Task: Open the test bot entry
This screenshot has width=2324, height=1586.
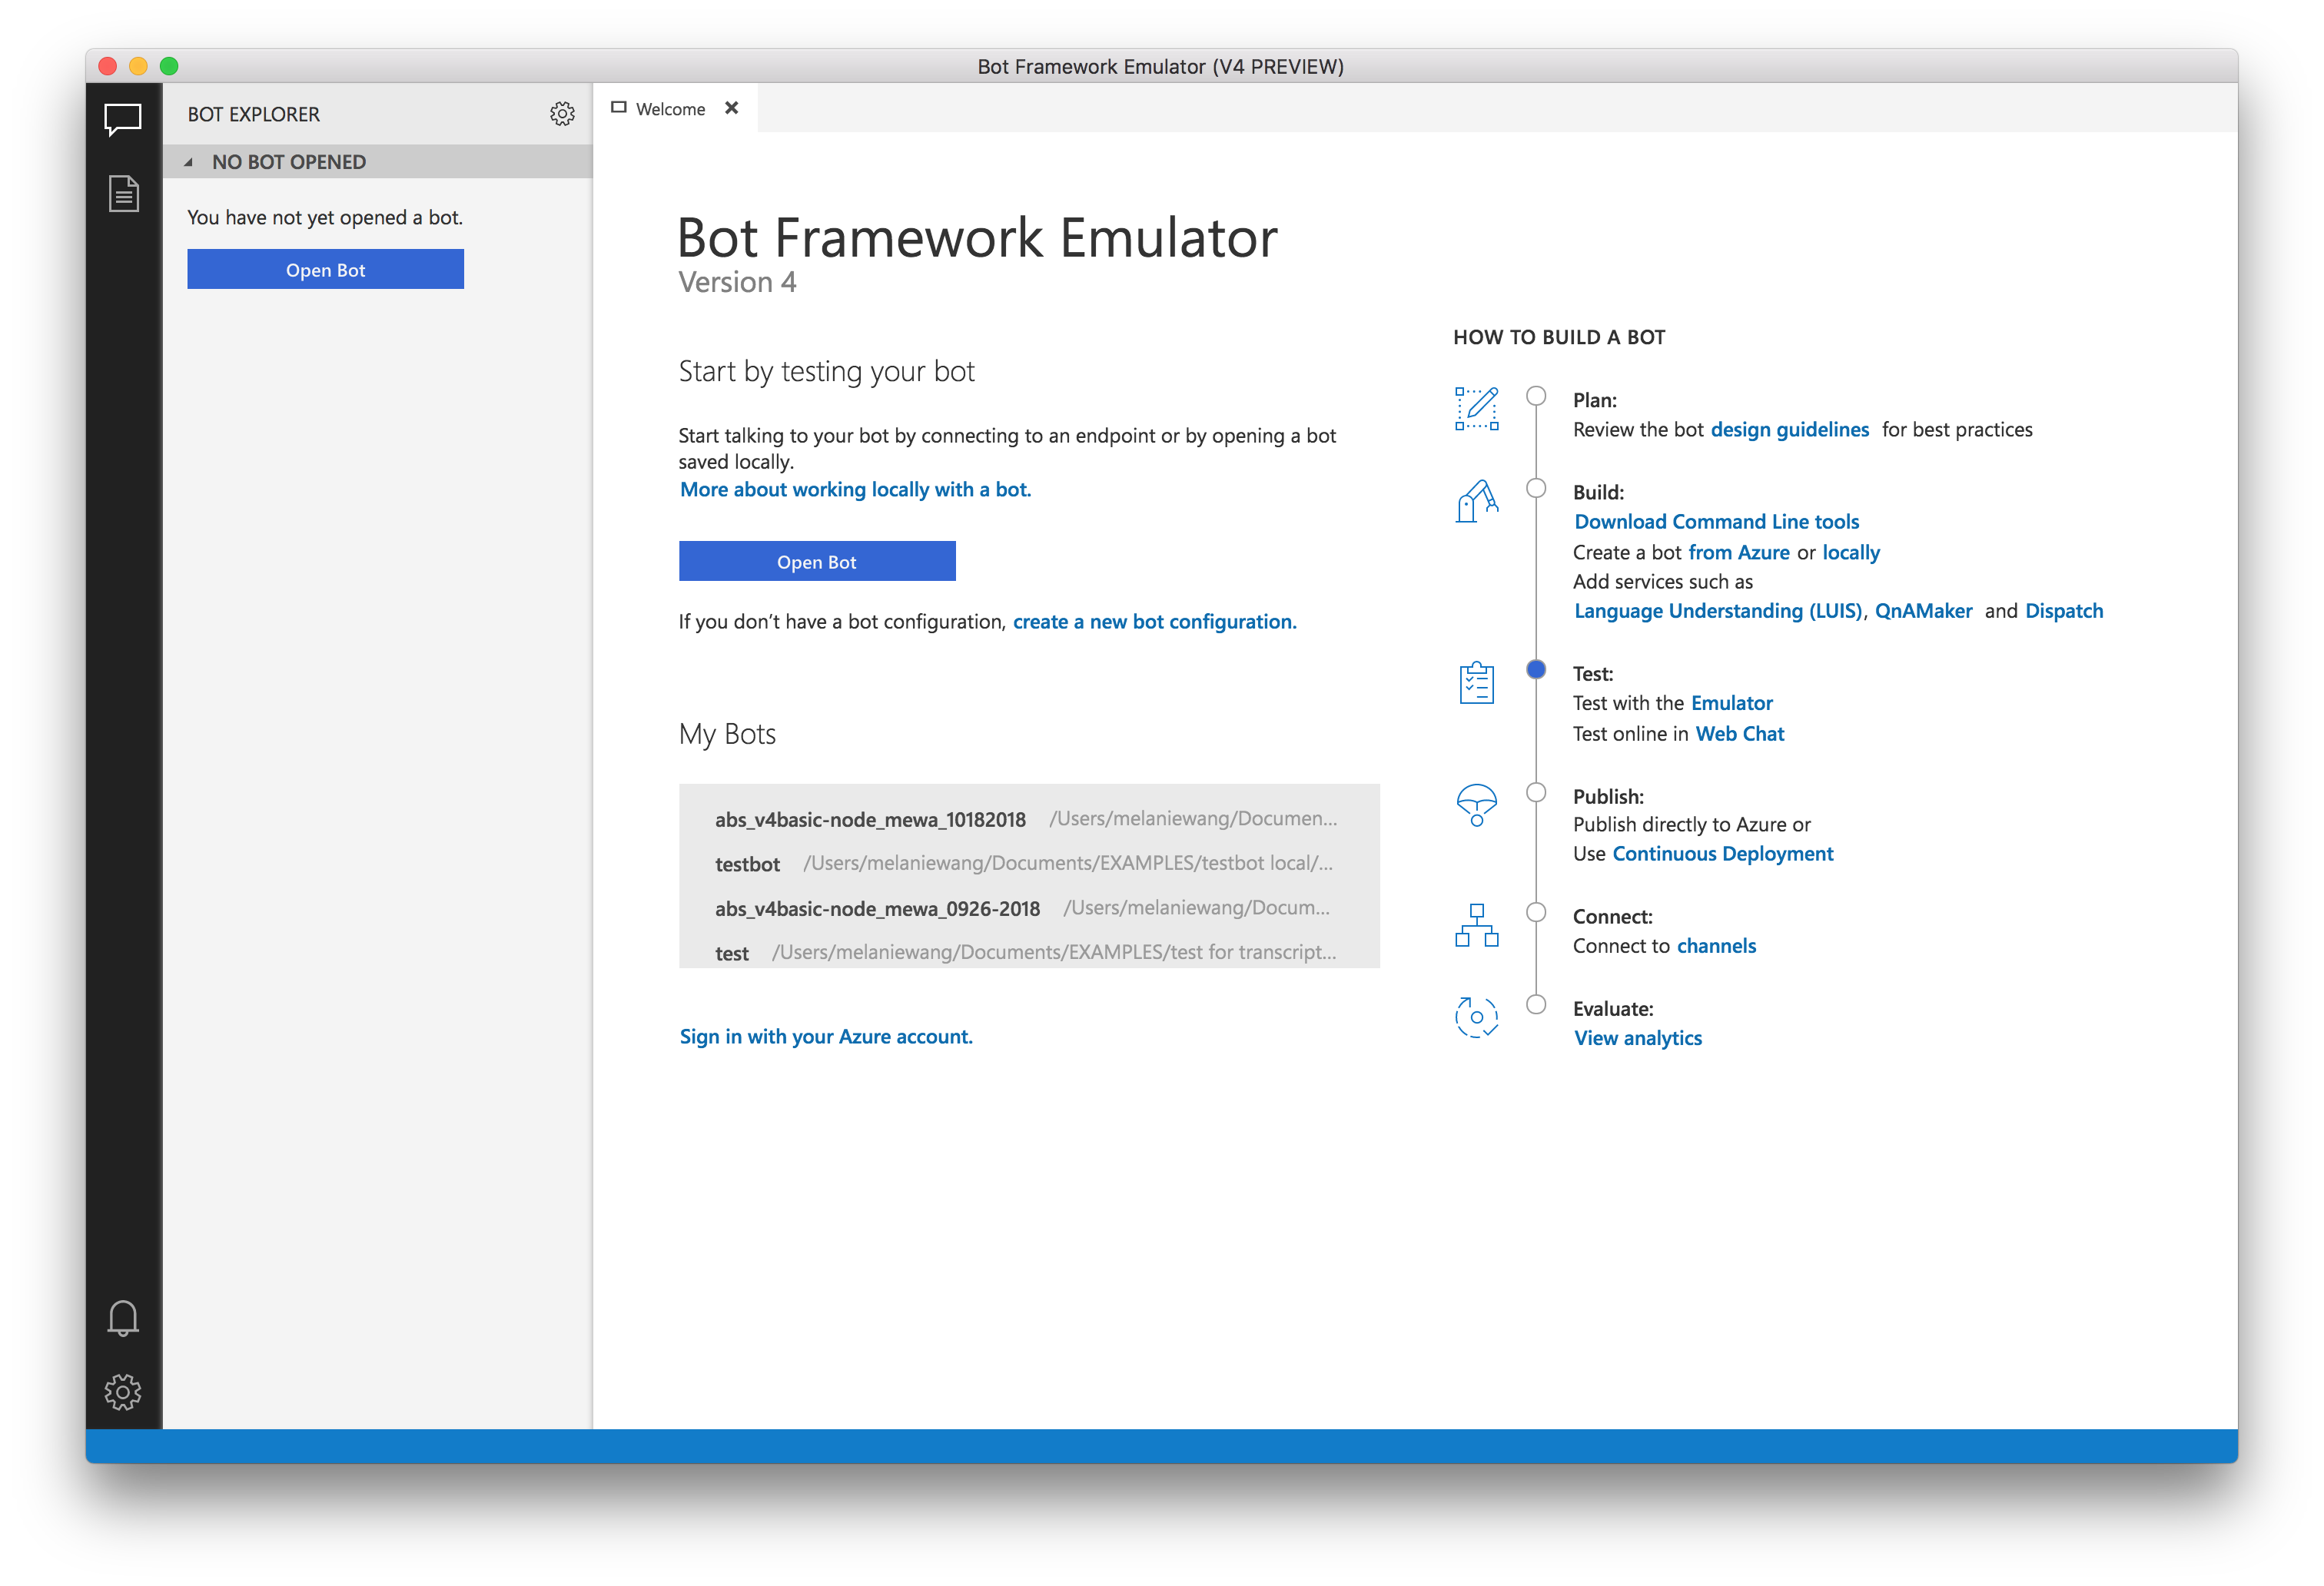Action: (x=1028, y=952)
